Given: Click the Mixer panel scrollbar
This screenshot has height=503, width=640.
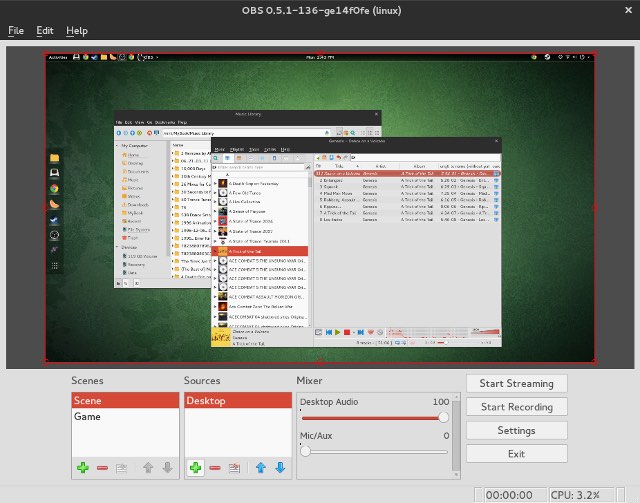Looking at the screenshot, I should (x=456, y=435).
